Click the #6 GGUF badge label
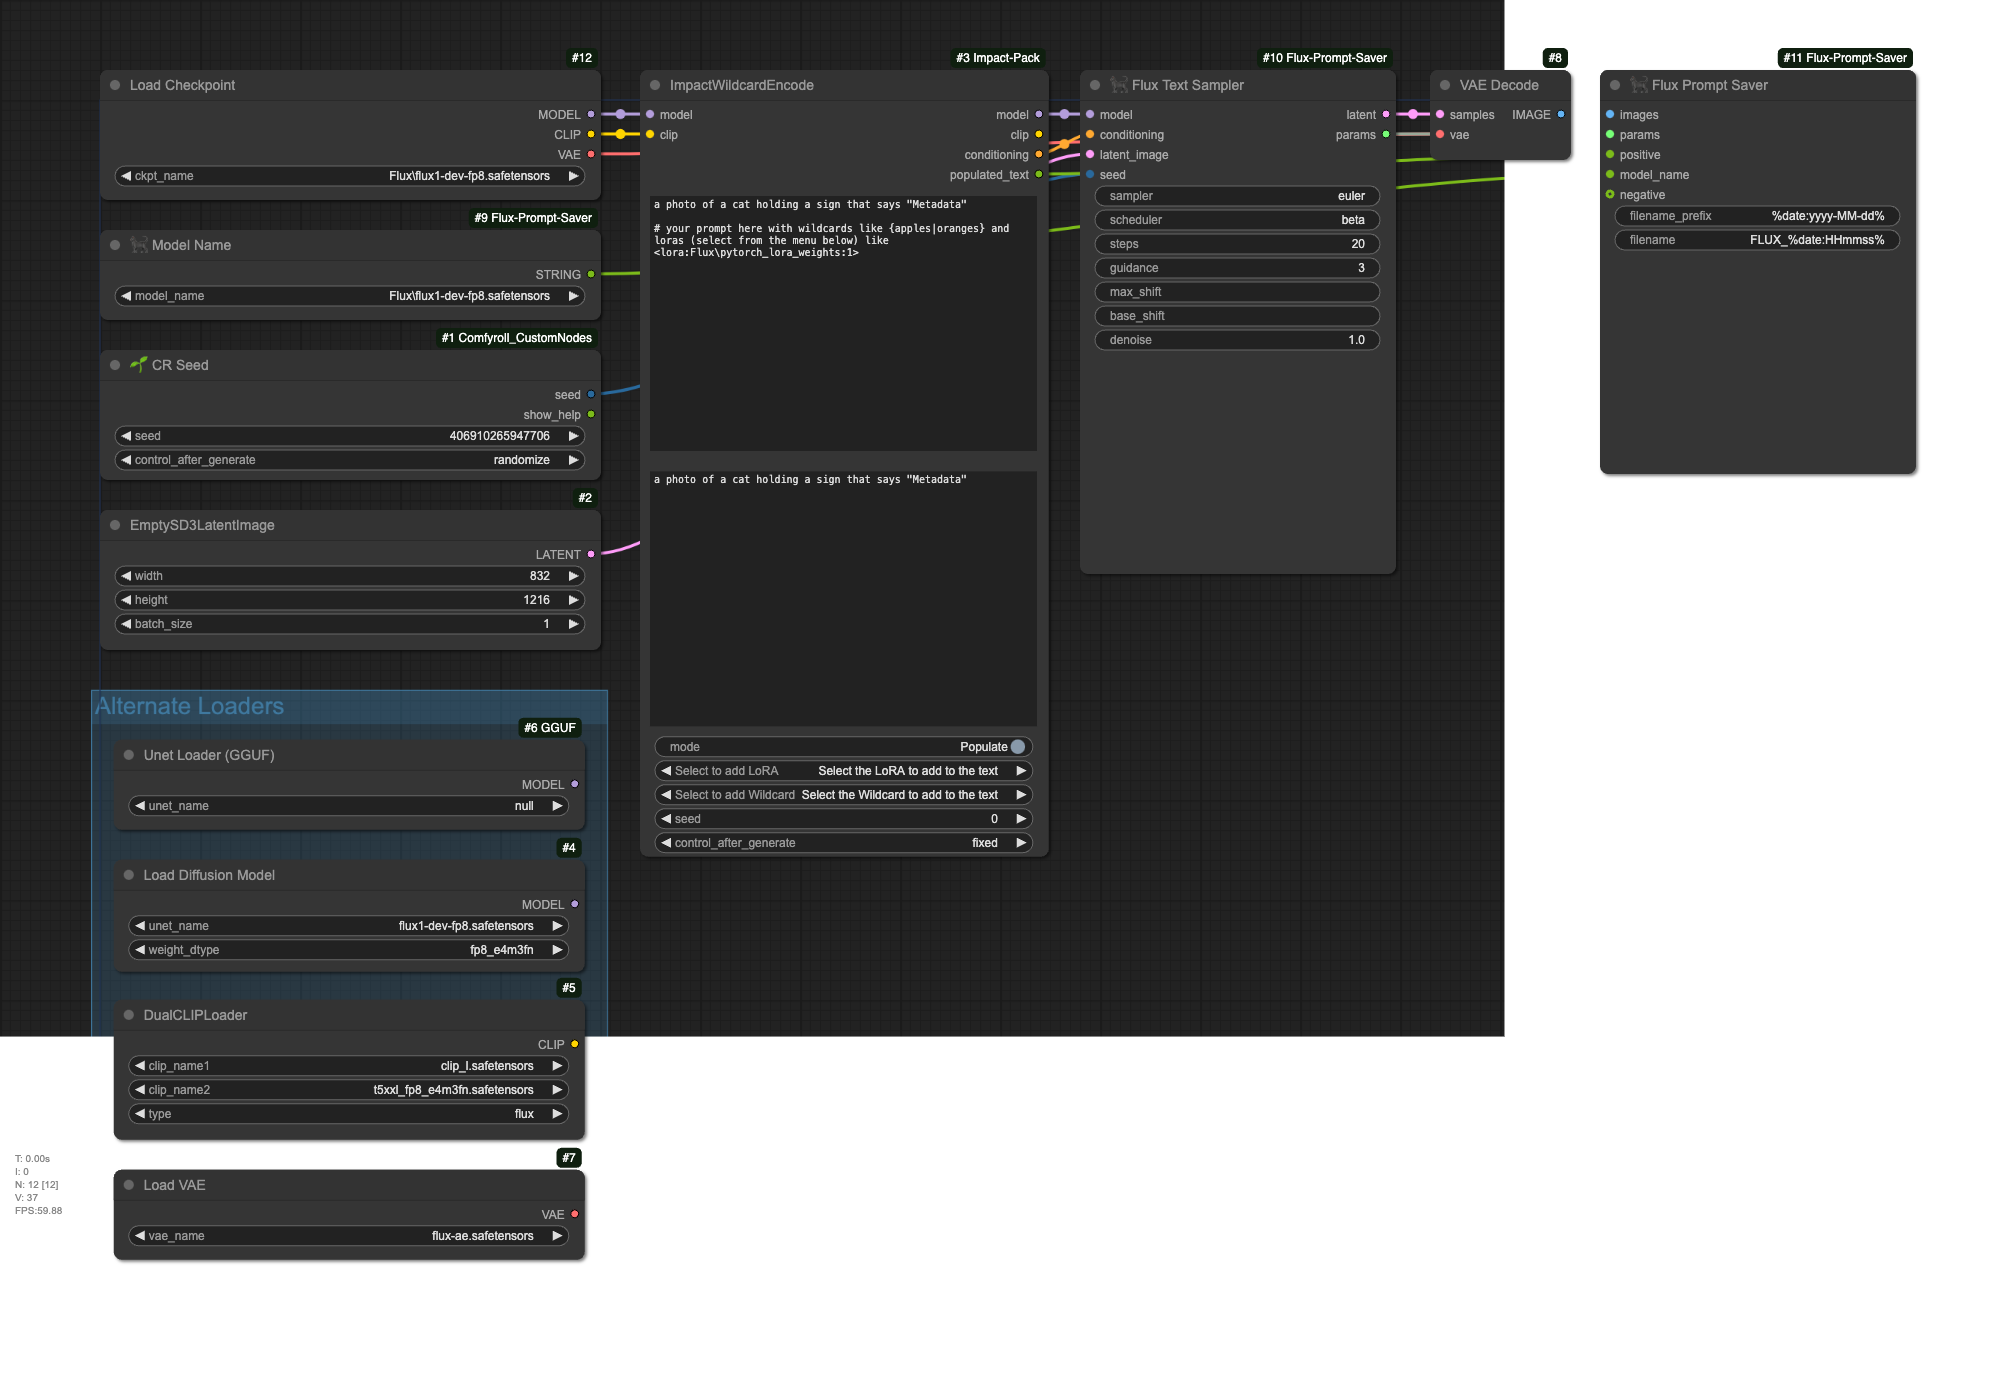Image resolution: width=2016 pixels, height=1389 pixels. point(549,728)
